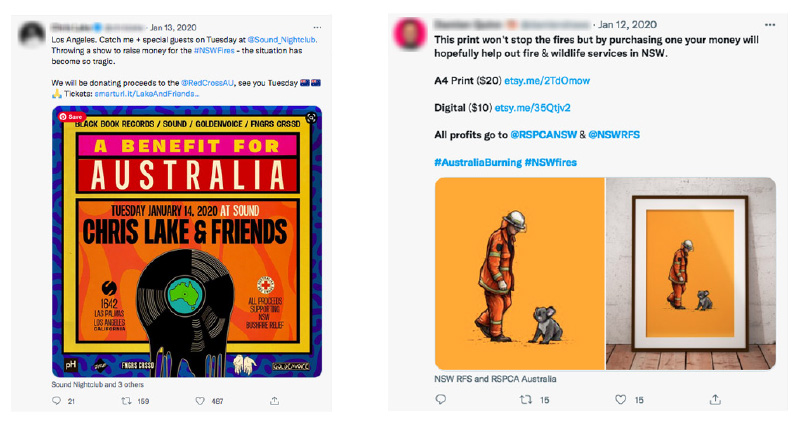Reply to the Chris Lake benefit tweet
The image size is (800, 425).
point(57,401)
